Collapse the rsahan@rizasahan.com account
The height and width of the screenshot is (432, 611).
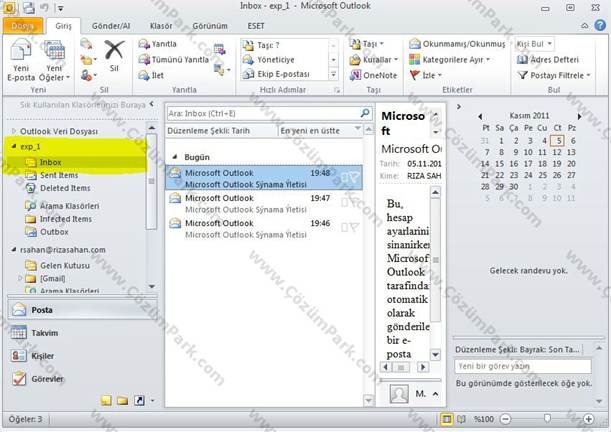pyautogui.click(x=14, y=249)
